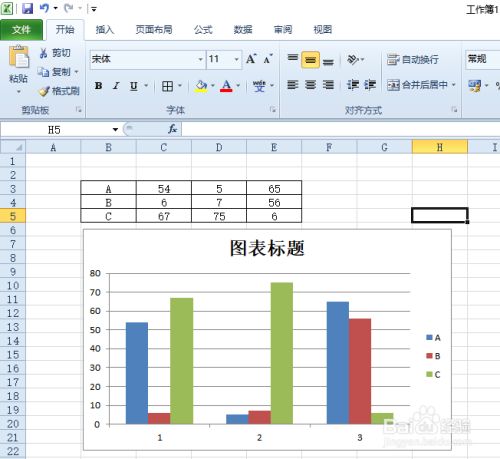Open the Fill Color dropdown arrow
This screenshot has height=459, width=500.
[x=213, y=86]
